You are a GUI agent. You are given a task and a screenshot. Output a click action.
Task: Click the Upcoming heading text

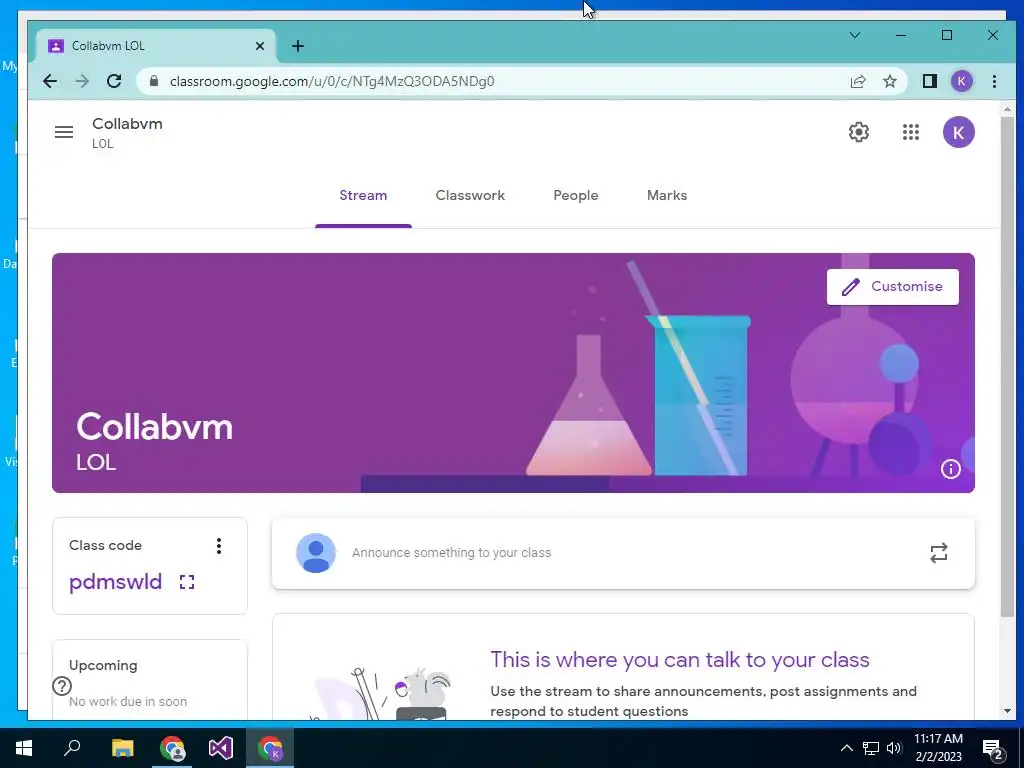pos(103,665)
